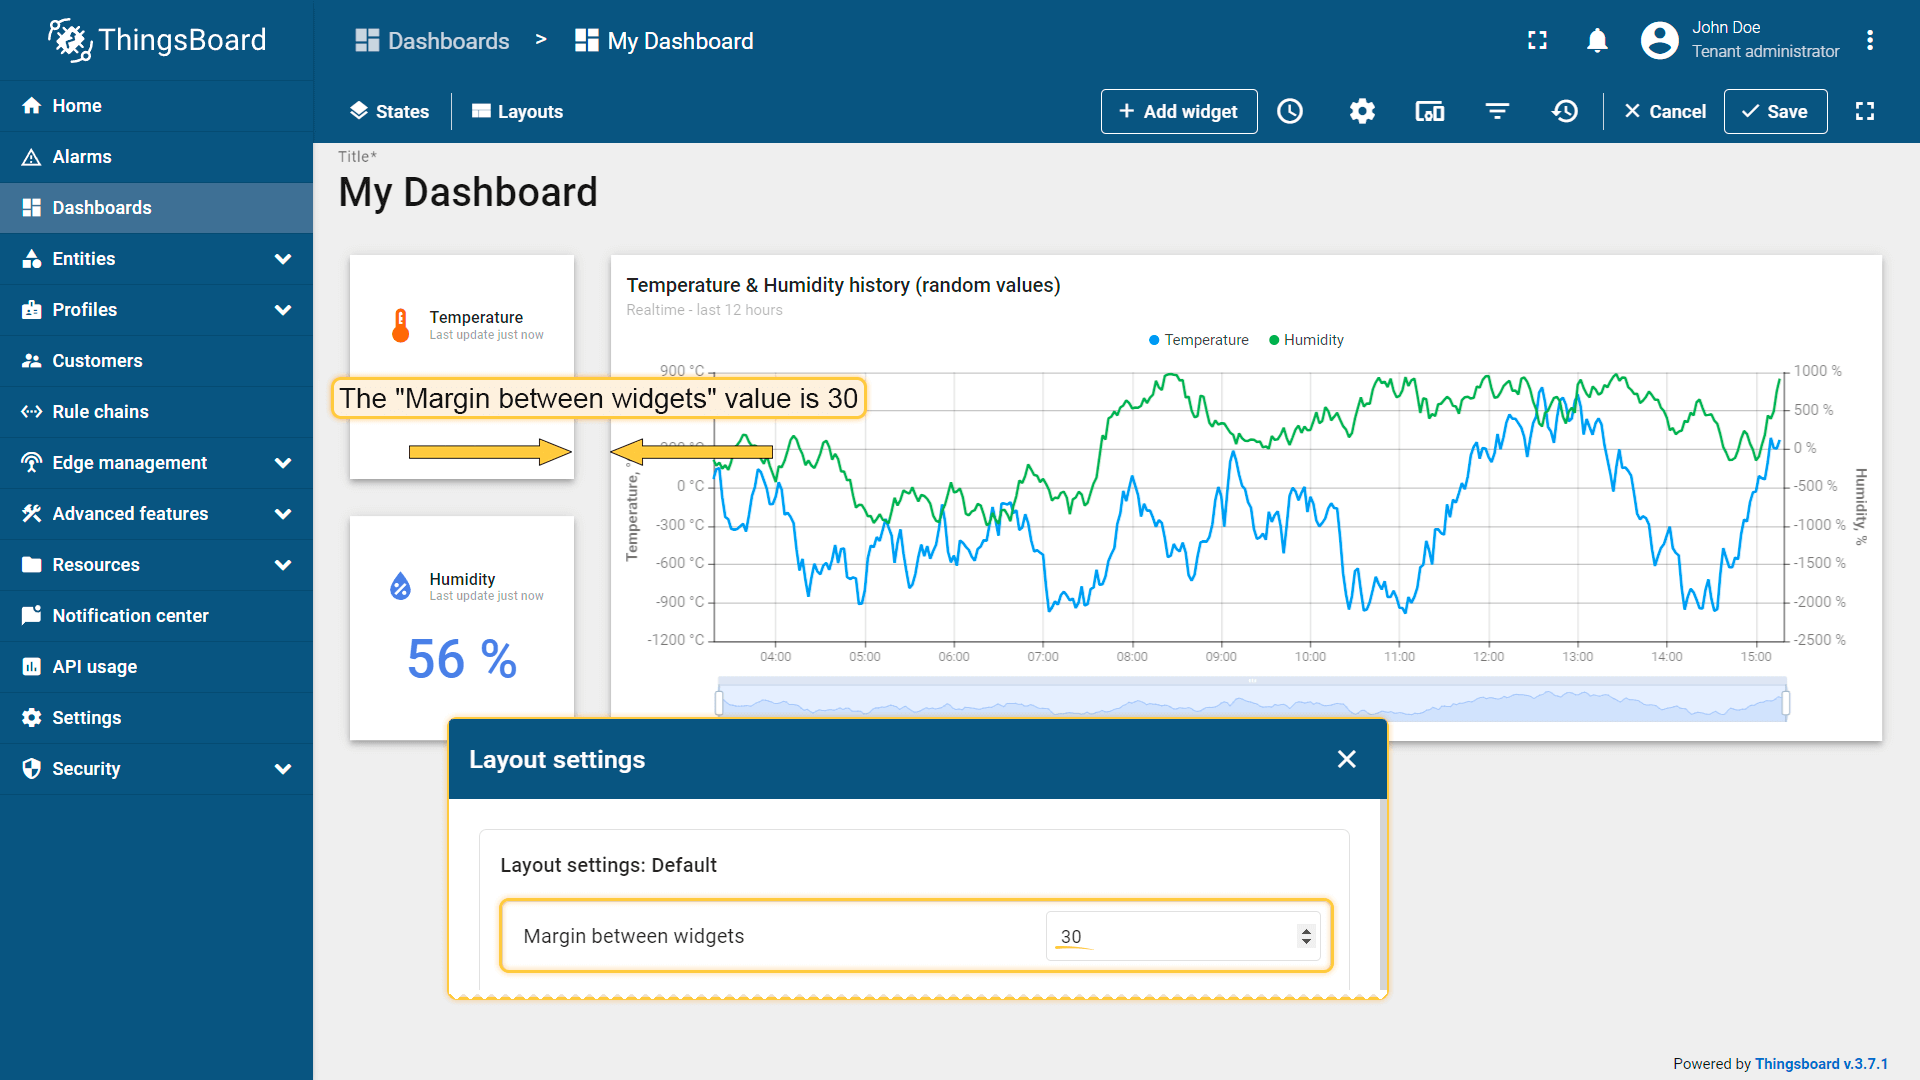Screen dimensions: 1920x1080
Task: Click the manage layouts breakpoint icon
Action: tap(1429, 111)
